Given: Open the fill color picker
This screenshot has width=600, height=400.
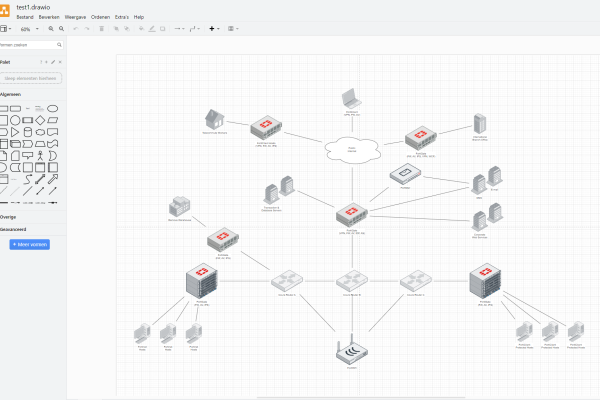Looking at the screenshot, I should (x=139, y=29).
